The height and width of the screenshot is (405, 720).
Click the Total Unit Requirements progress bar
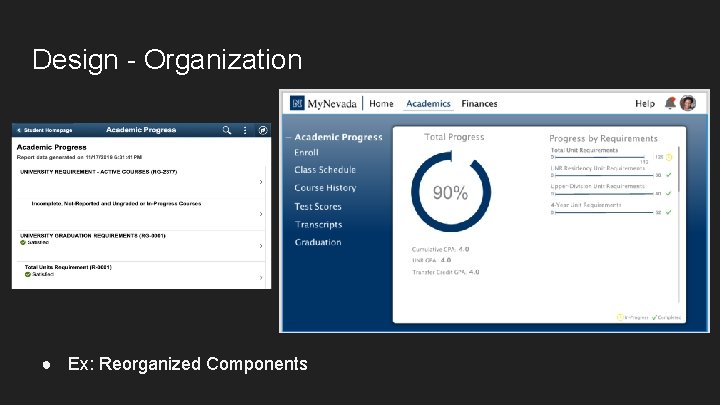[x=602, y=157]
